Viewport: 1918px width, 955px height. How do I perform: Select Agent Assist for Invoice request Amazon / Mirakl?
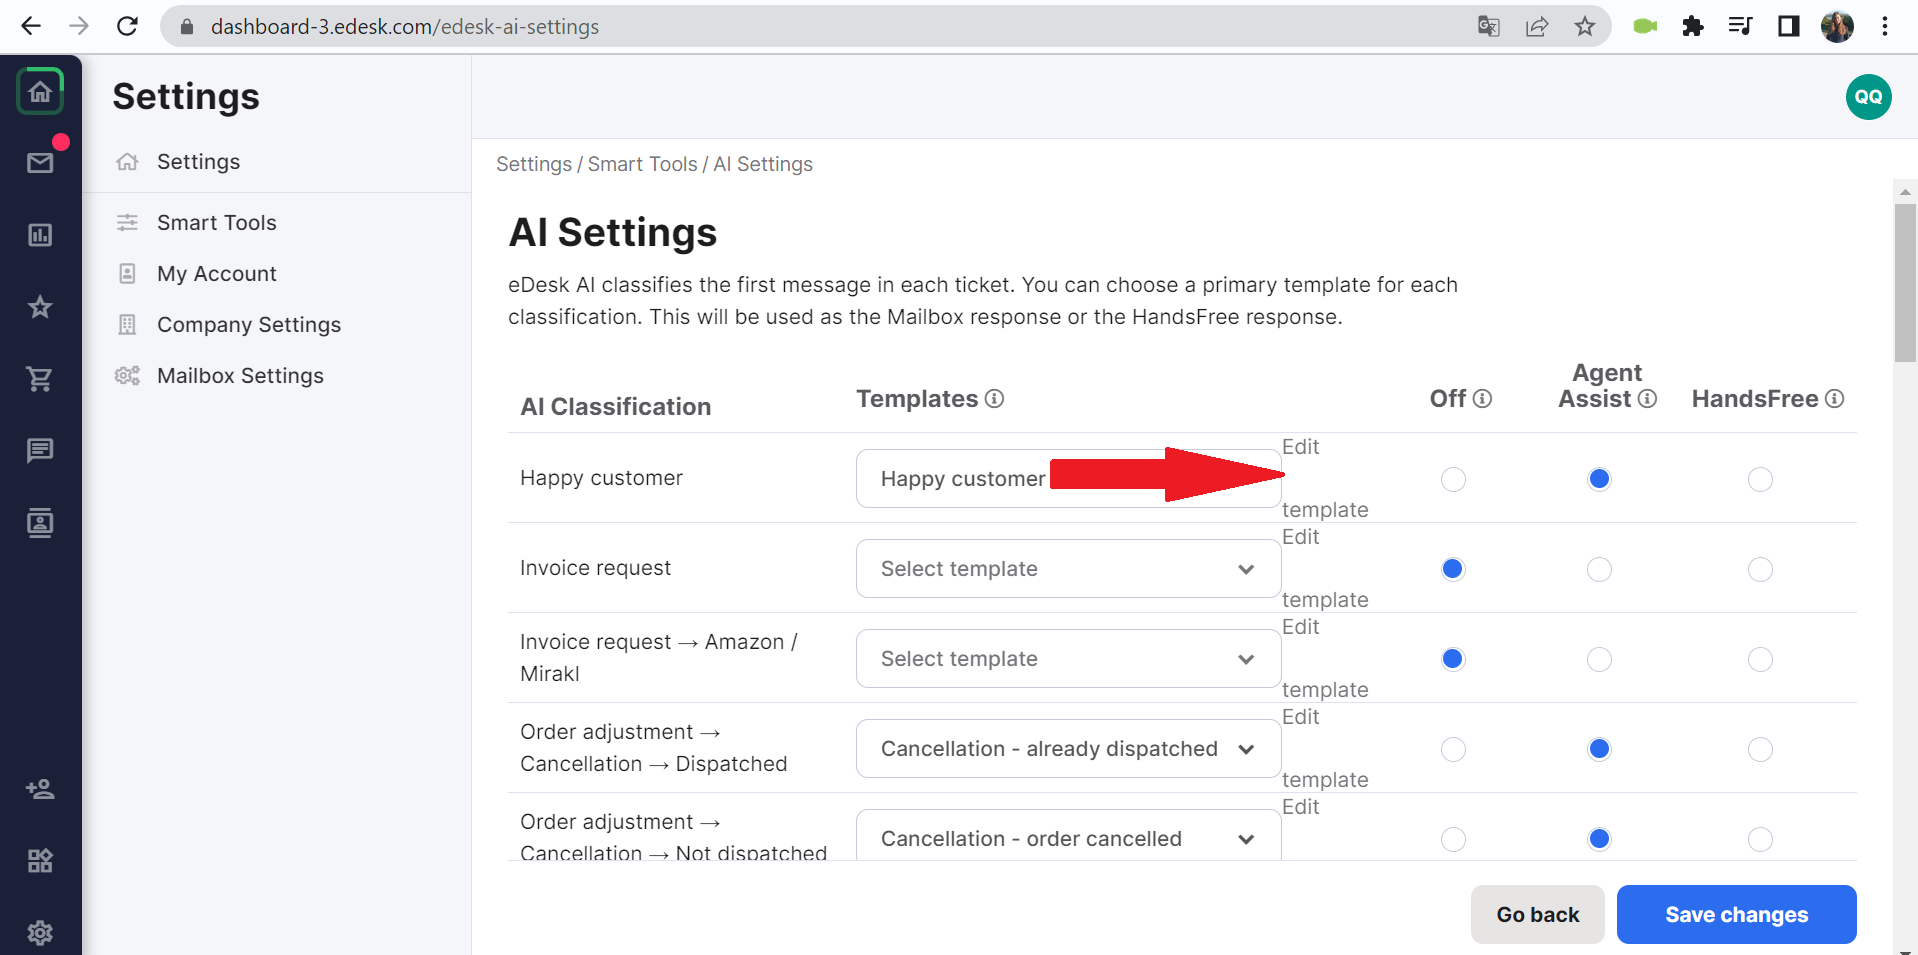[x=1599, y=659]
